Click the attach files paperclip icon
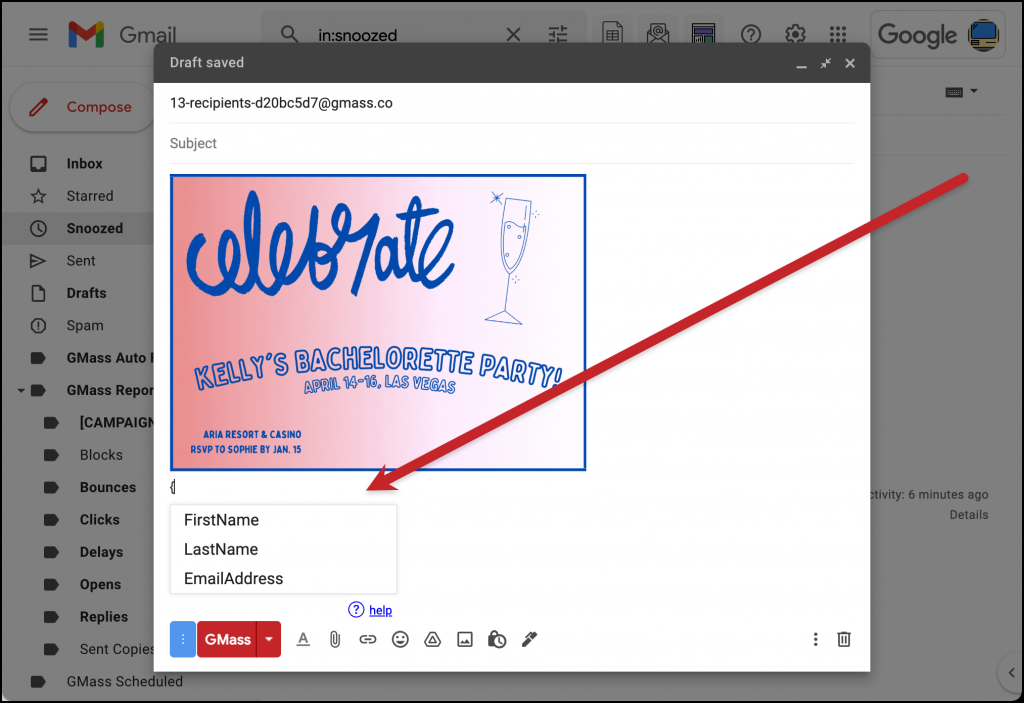 335,639
